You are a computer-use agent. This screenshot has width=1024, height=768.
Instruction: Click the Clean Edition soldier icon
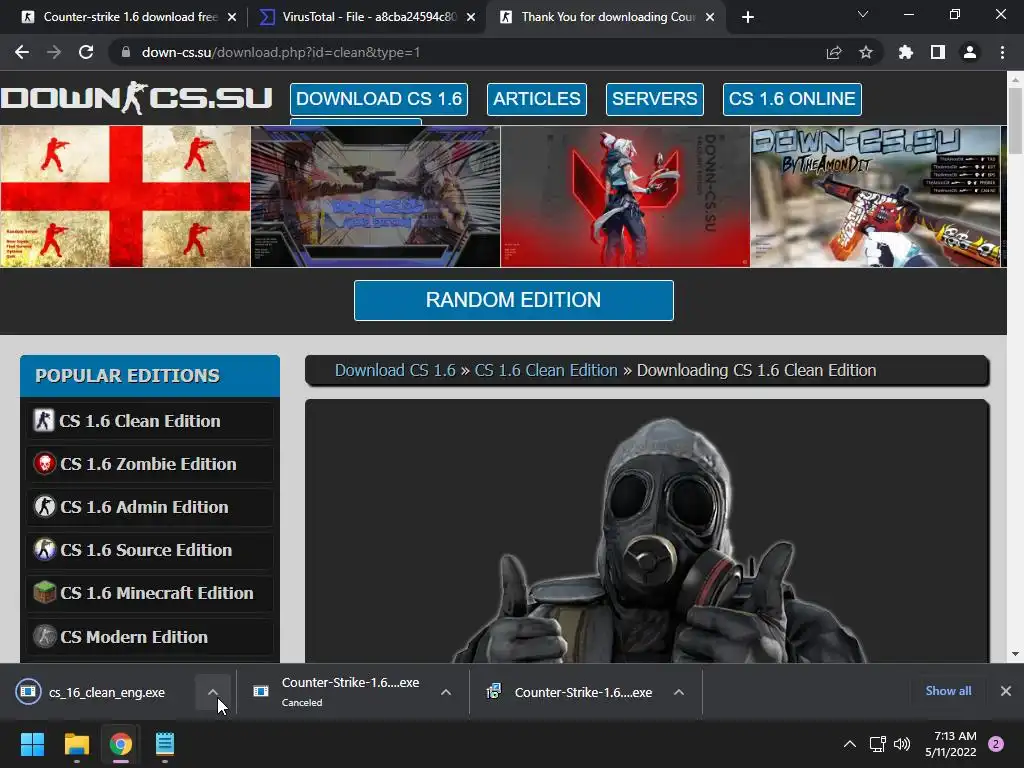(x=44, y=421)
